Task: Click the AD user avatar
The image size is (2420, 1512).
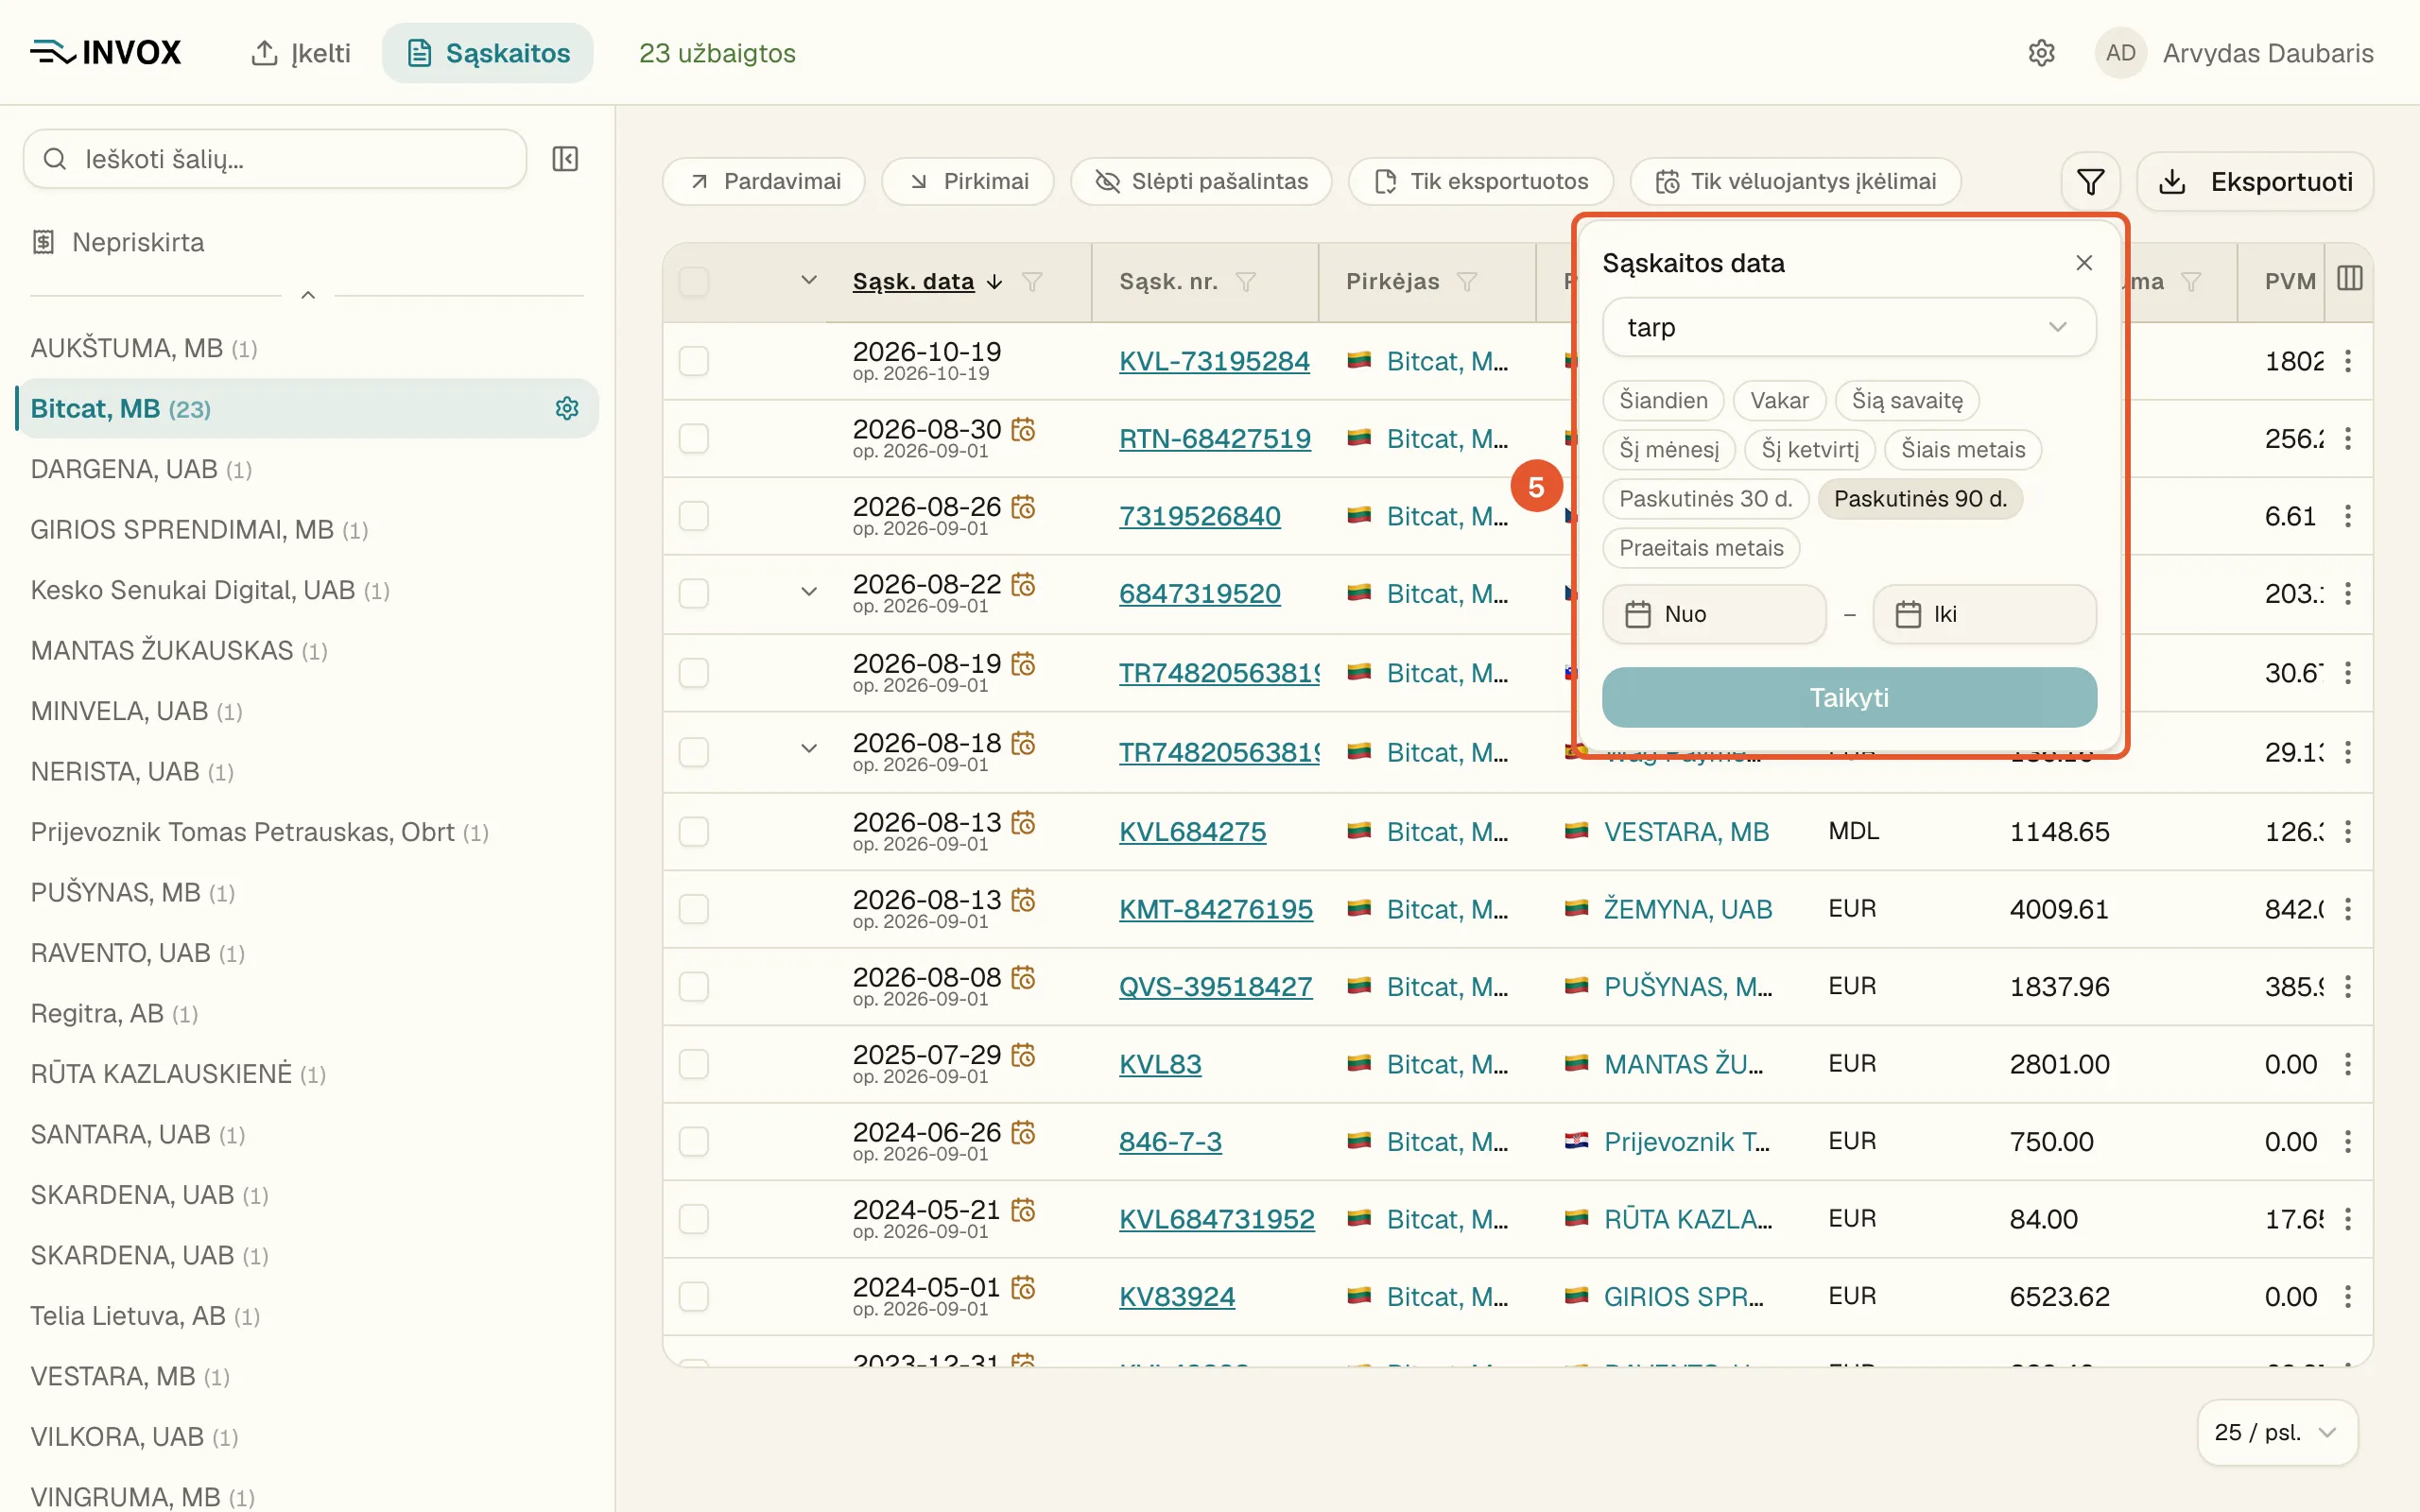Action: pos(2120,53)
